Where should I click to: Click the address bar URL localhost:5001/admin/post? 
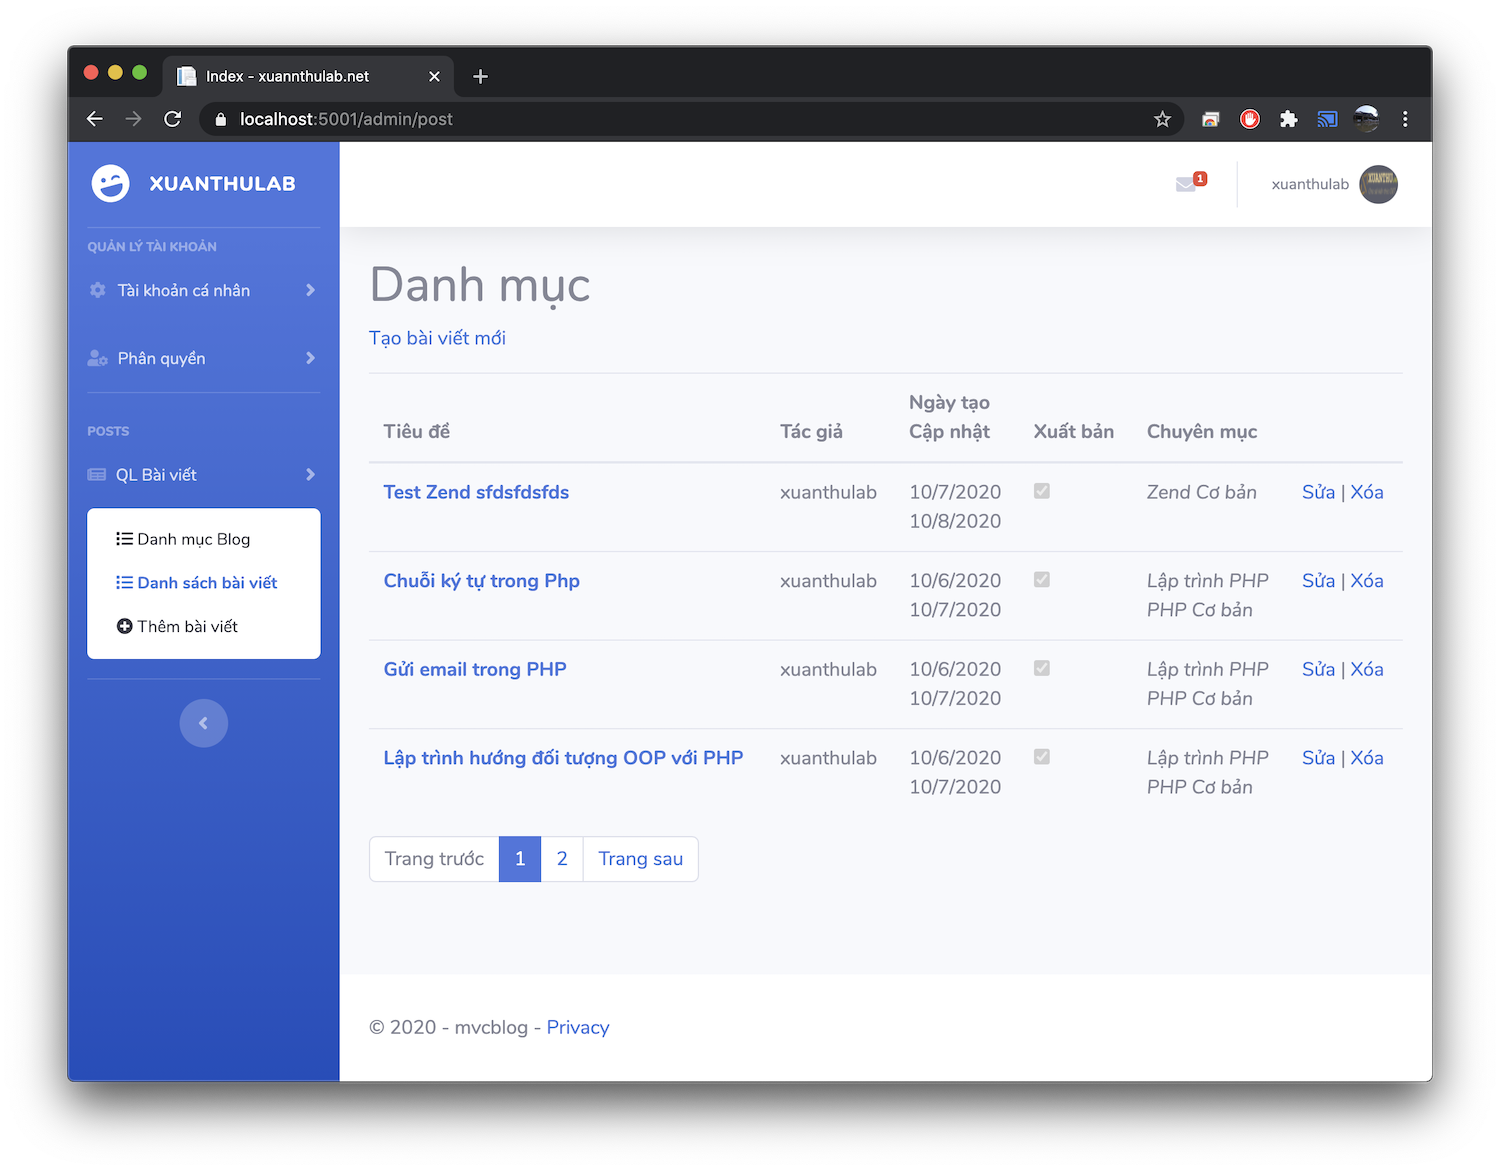346,119
